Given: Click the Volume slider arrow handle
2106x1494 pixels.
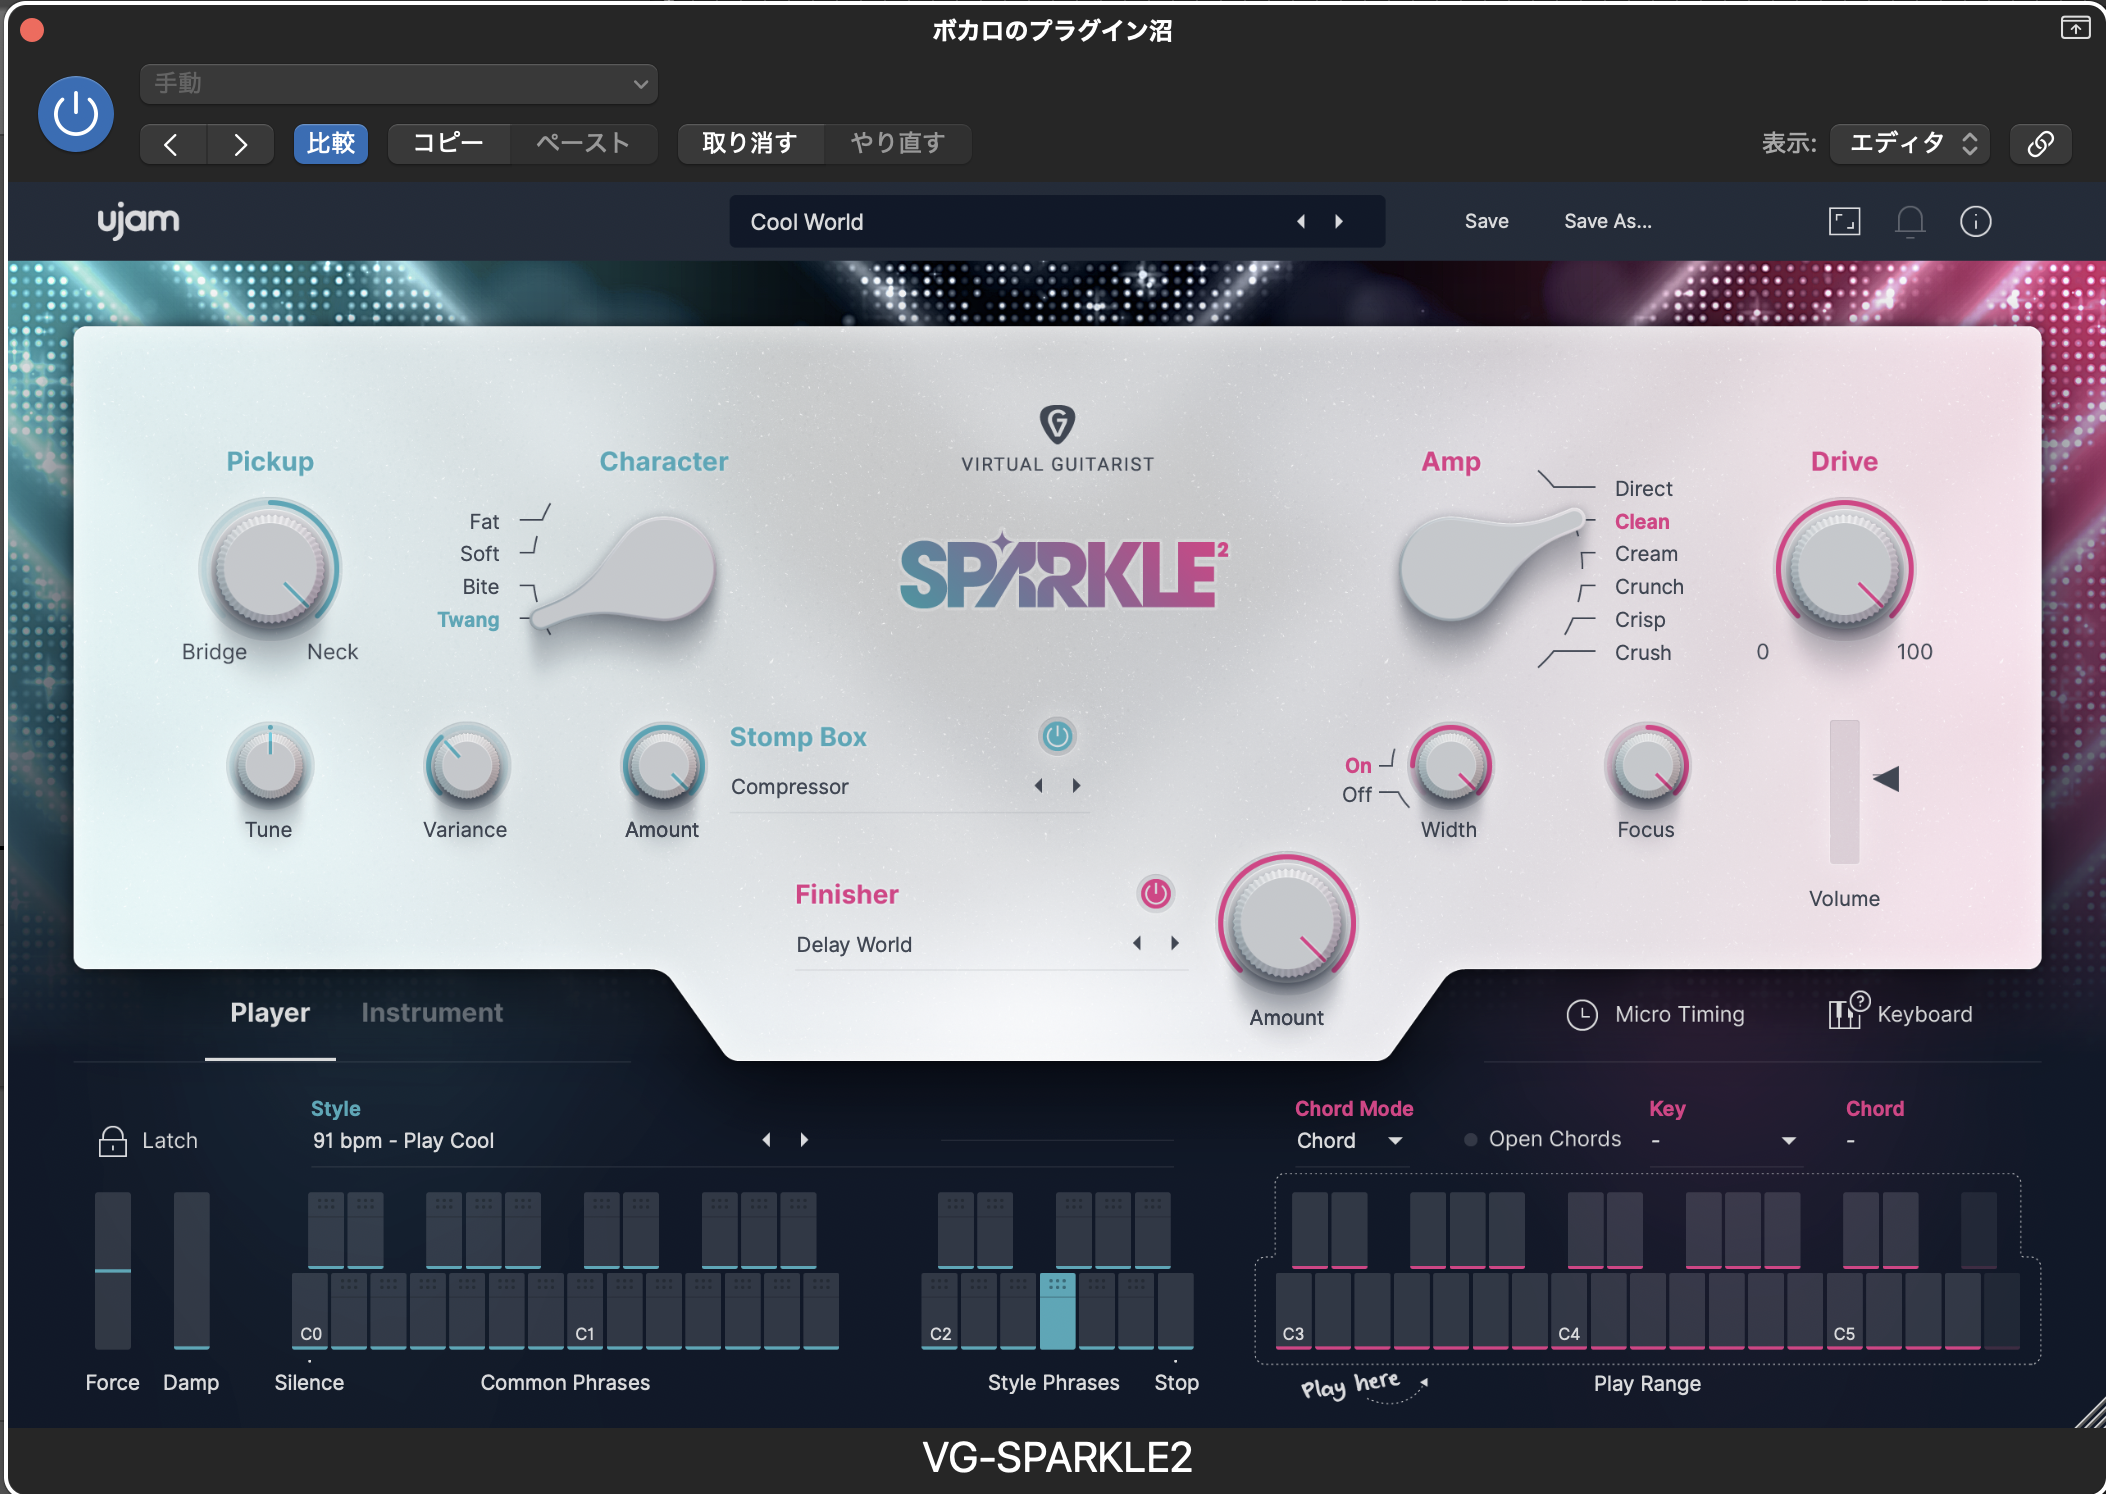Looking at the screenshot, I should (1886, 779).
